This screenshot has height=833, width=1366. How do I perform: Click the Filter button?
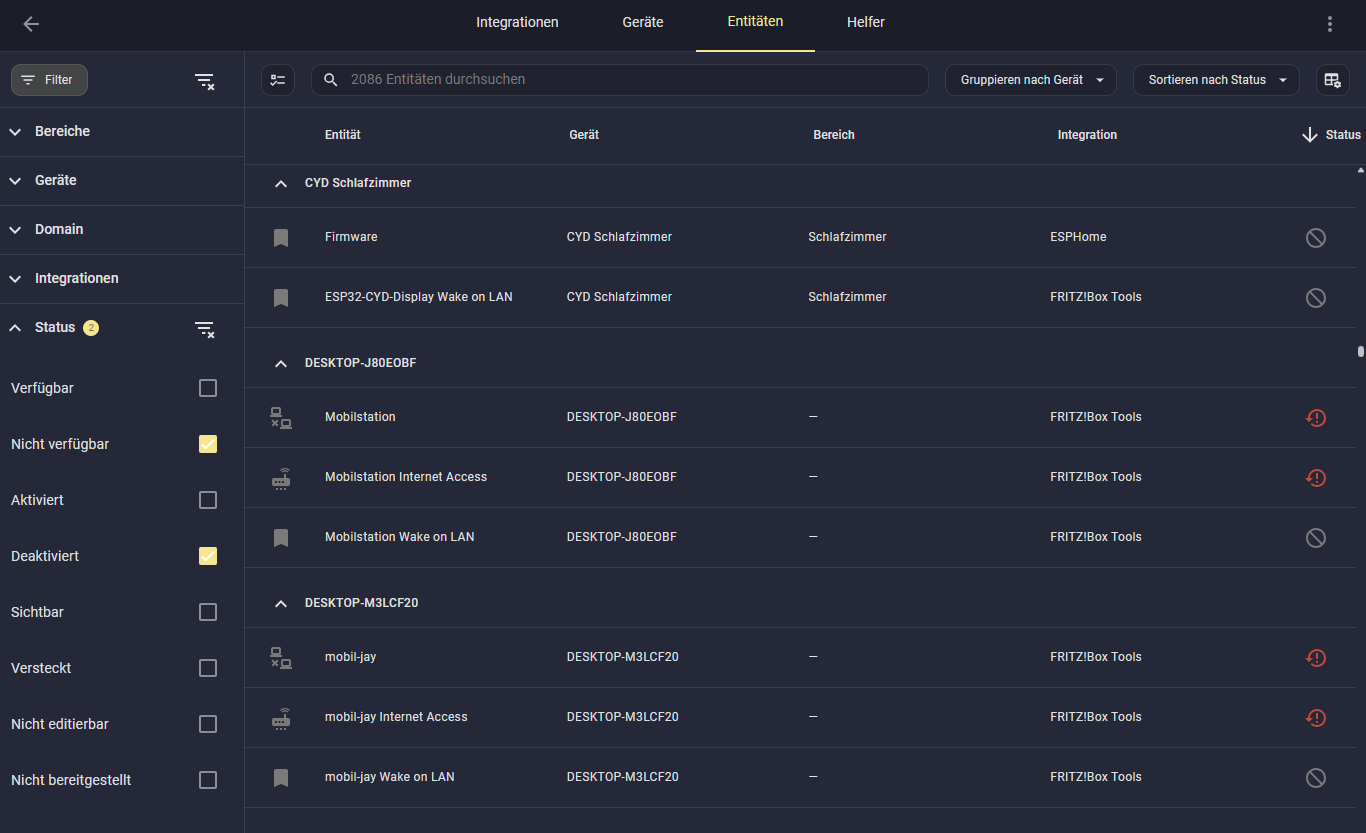[x=49, y=80]
